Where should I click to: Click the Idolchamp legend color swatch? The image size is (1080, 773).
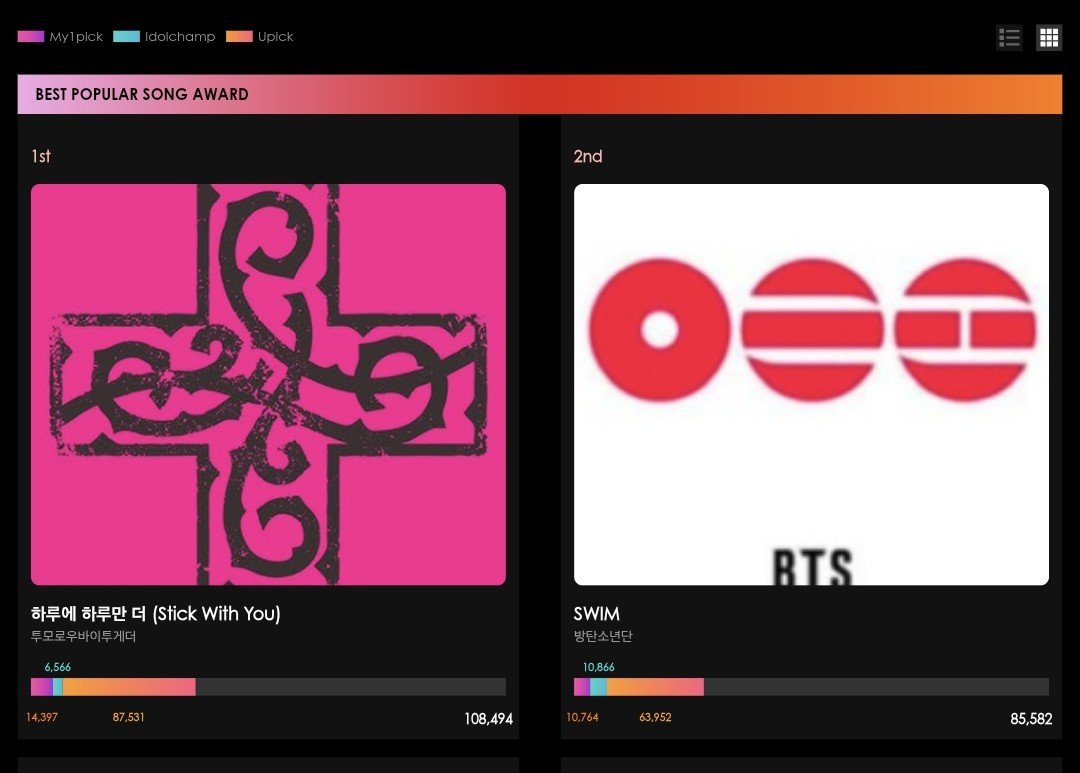click(x=126, y=37)
